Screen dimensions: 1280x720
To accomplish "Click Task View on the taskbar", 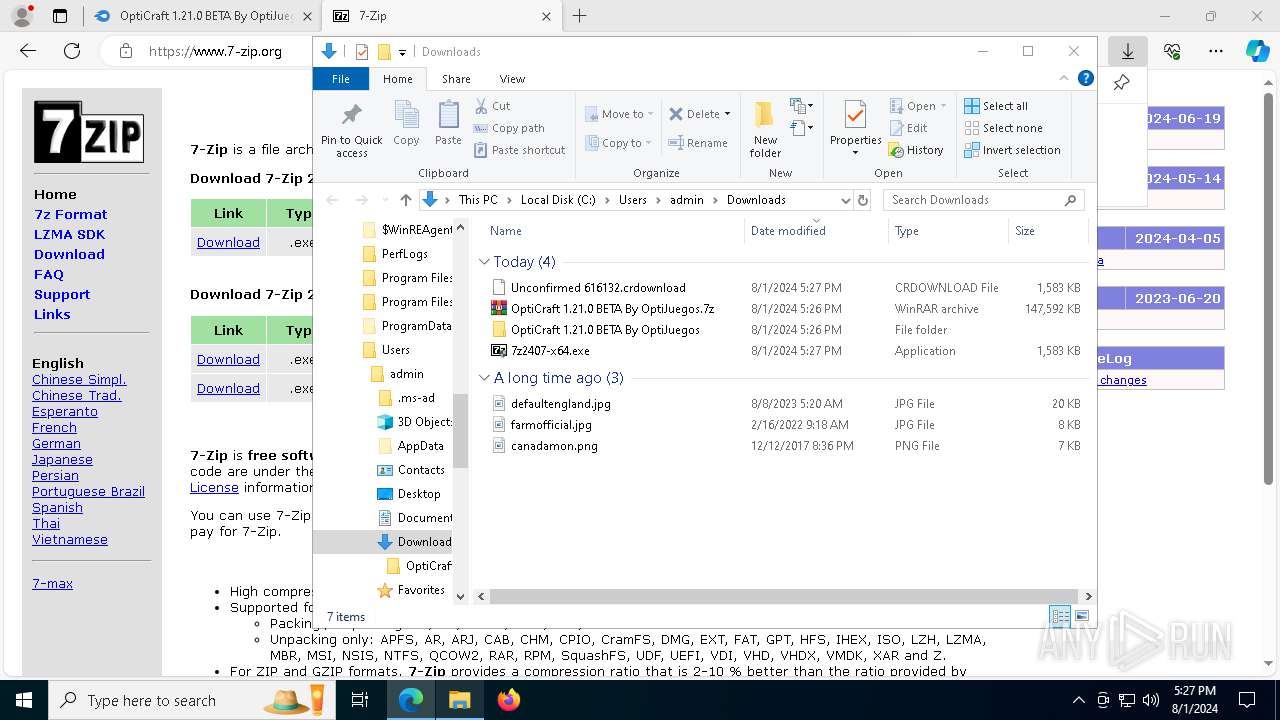I will [360, 700].
